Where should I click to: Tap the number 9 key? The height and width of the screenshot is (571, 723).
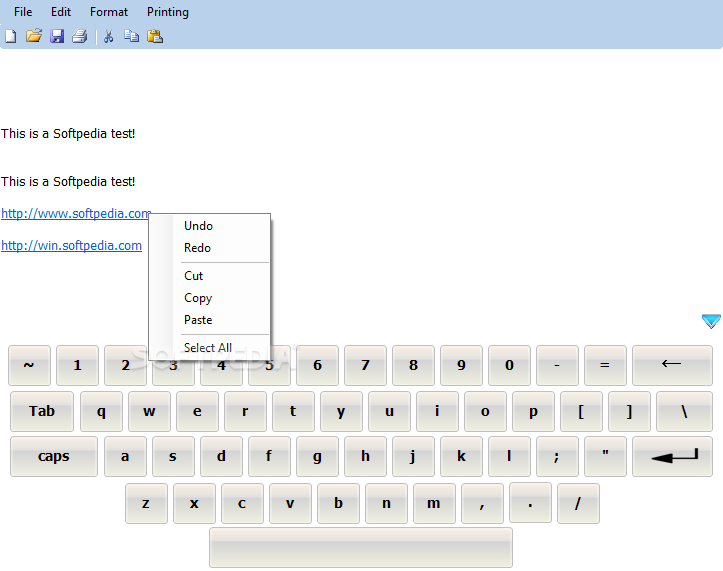coord(461,365)
